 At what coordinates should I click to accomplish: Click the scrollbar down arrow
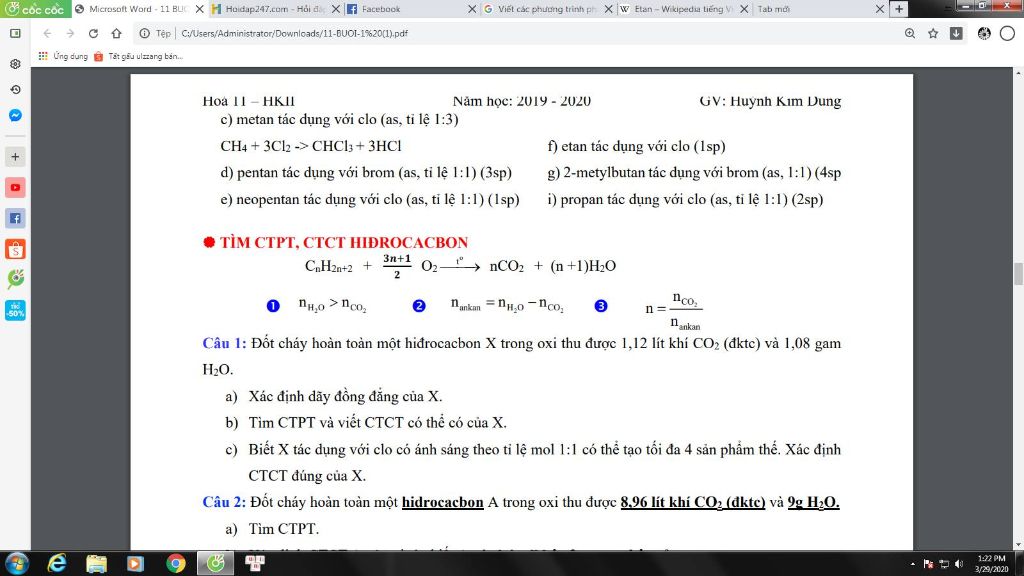(x=1018, y=545)
